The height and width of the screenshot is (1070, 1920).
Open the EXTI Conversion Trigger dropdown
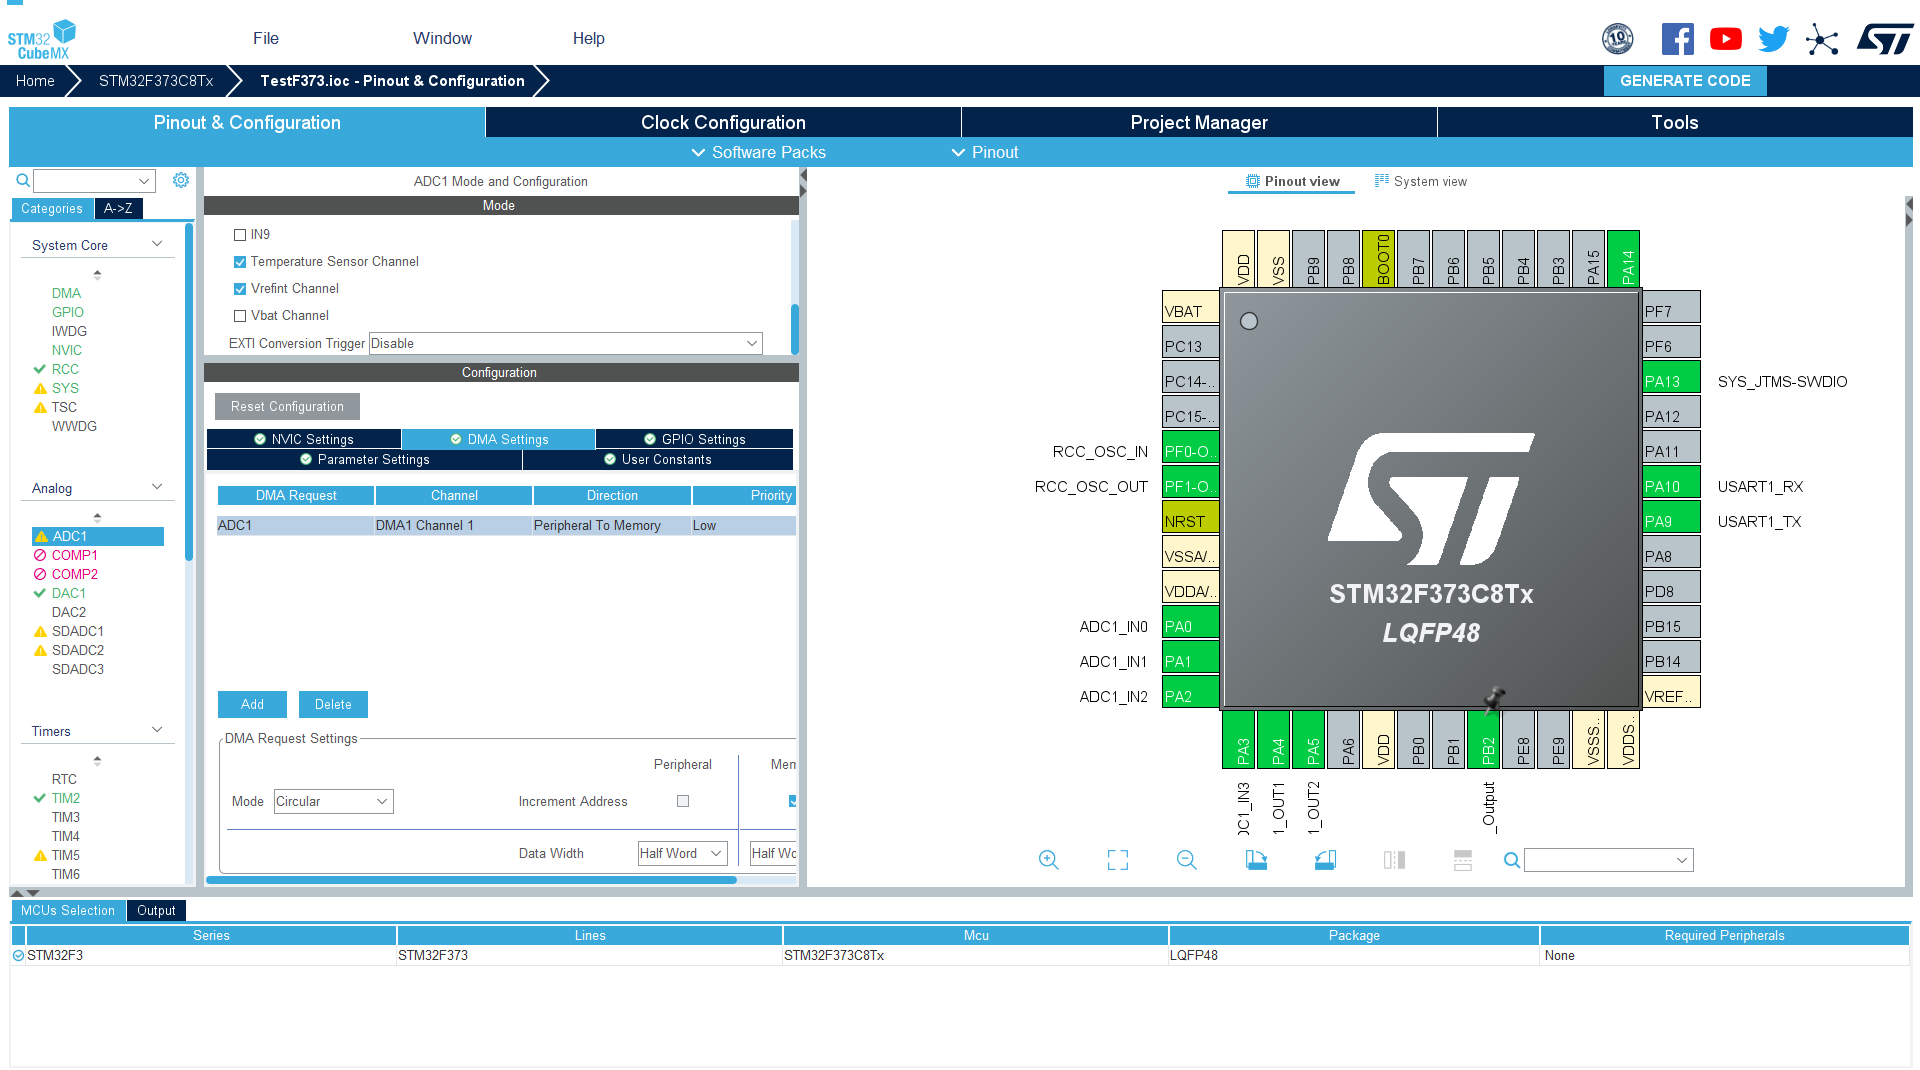(565, 343)
